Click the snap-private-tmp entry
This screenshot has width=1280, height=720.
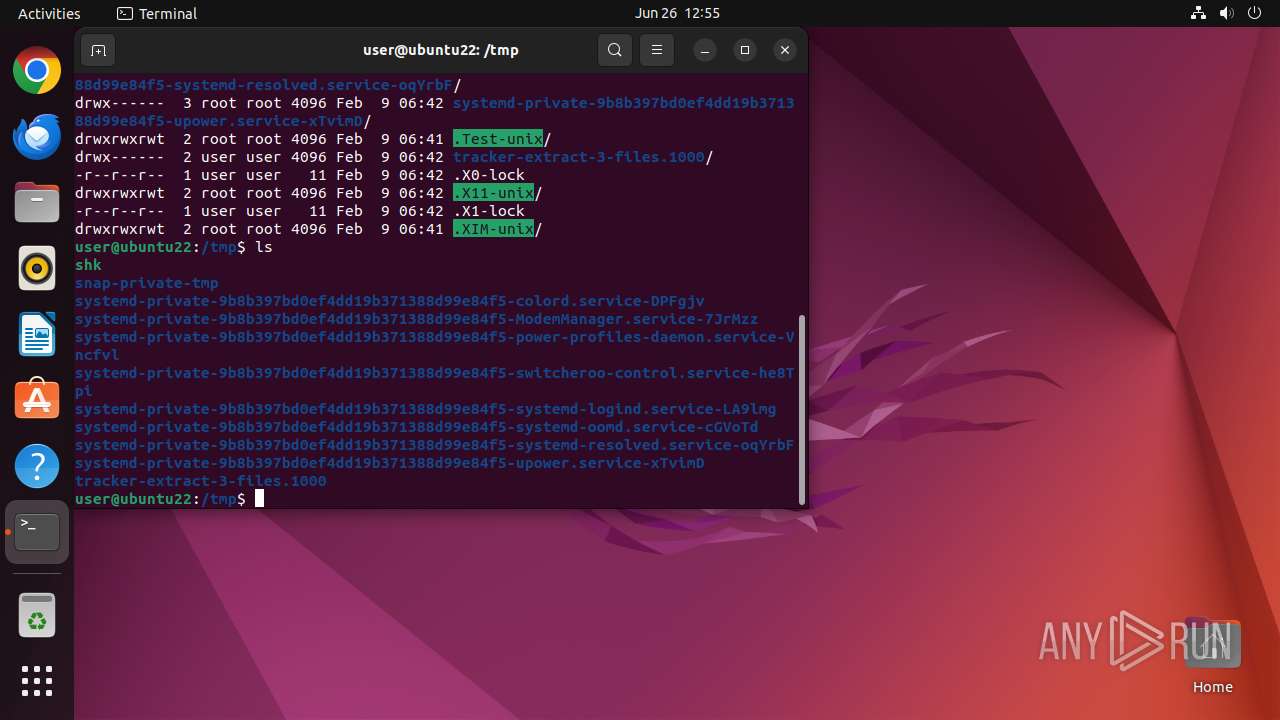point(147,283)
